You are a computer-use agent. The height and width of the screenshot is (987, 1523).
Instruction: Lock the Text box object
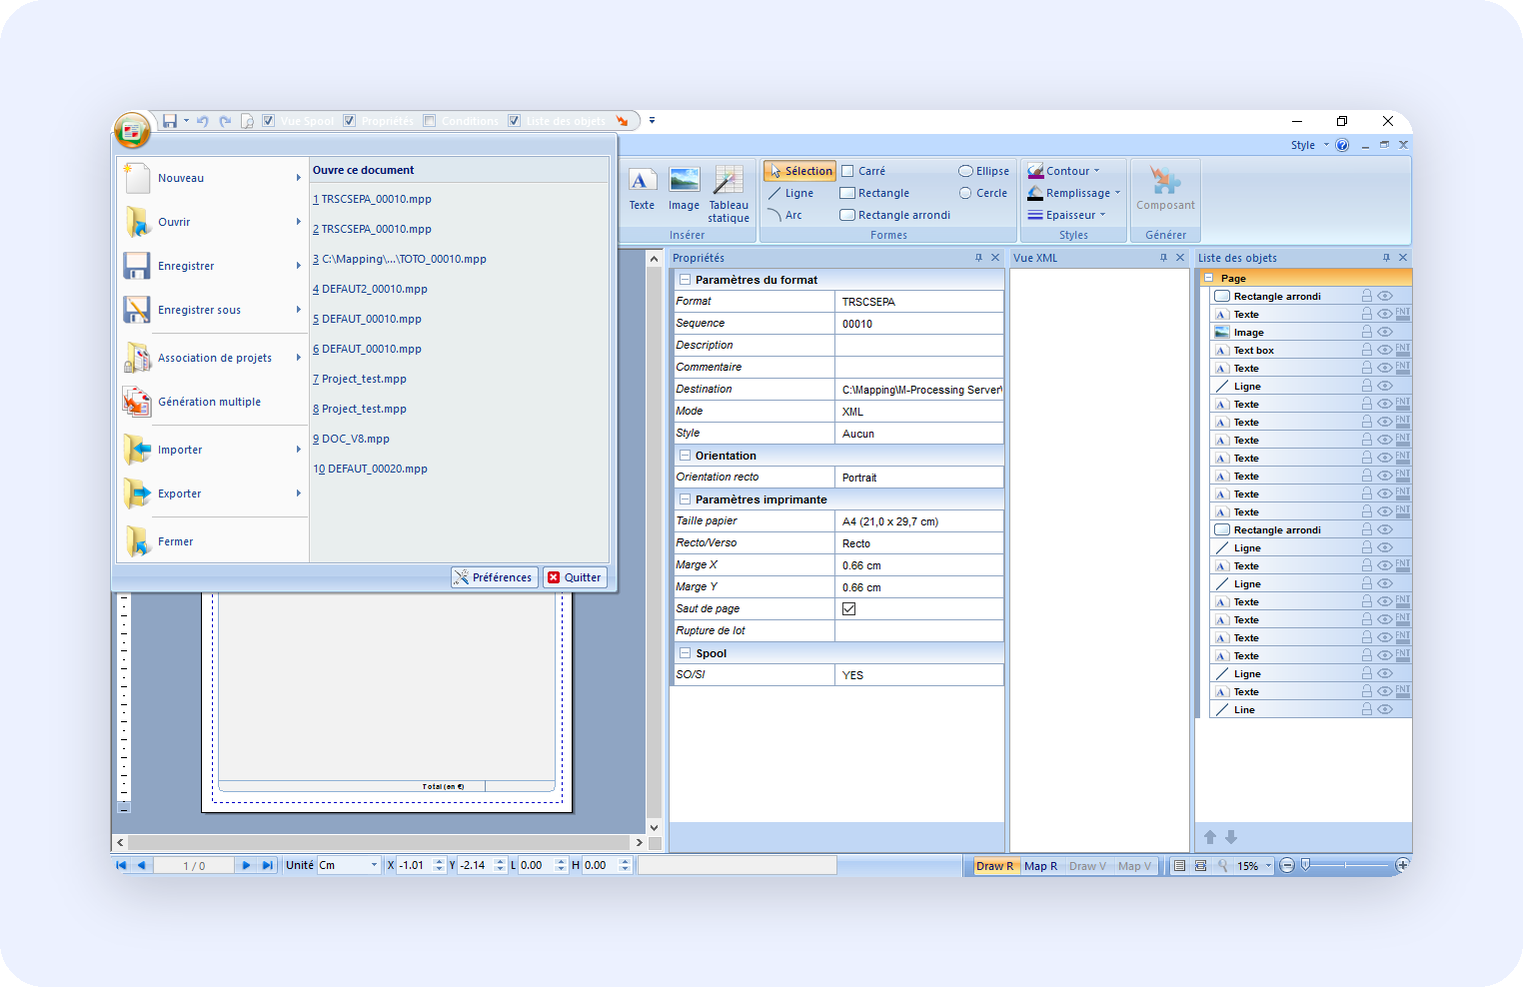(x=1366, y=350)
